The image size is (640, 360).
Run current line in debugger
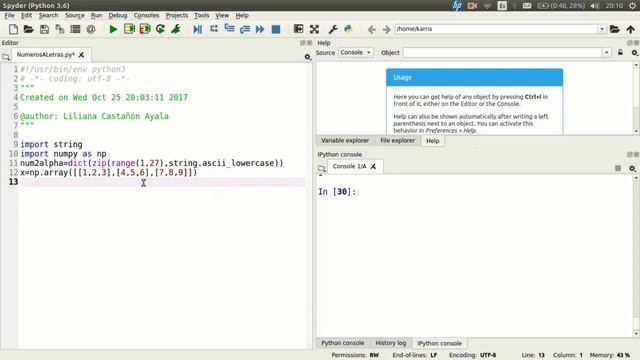pyautogui.click(x=213, y=29)
